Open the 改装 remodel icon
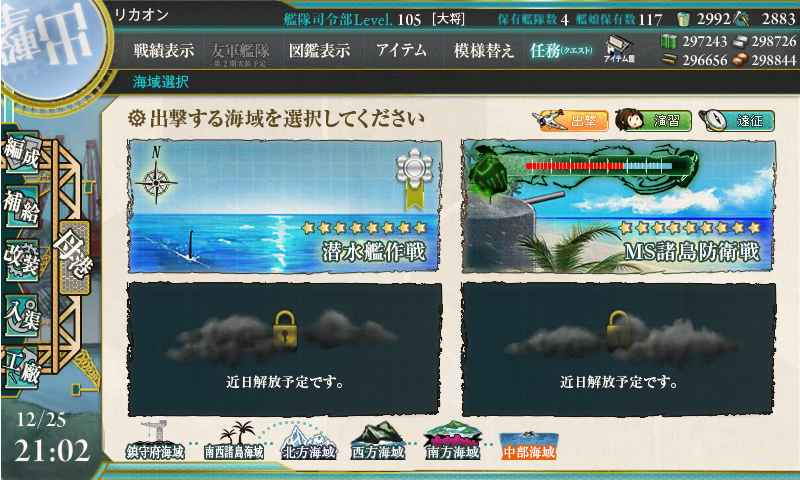 [x=21, y=260]
